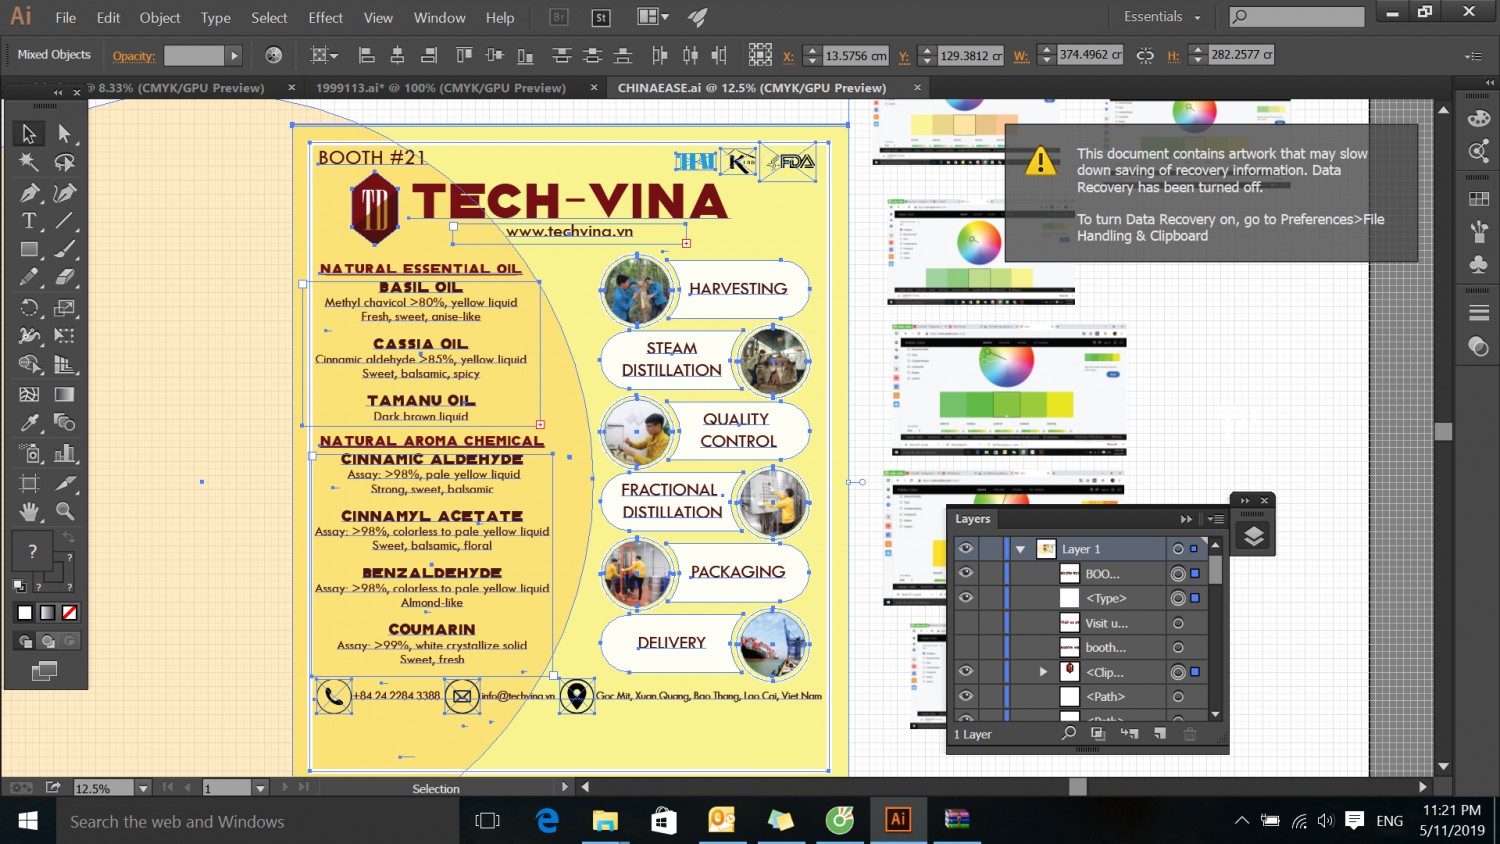The height and width of the screenshot is (844, 1500).
Task: Click the Opacity label link
Action: (134, 56)
